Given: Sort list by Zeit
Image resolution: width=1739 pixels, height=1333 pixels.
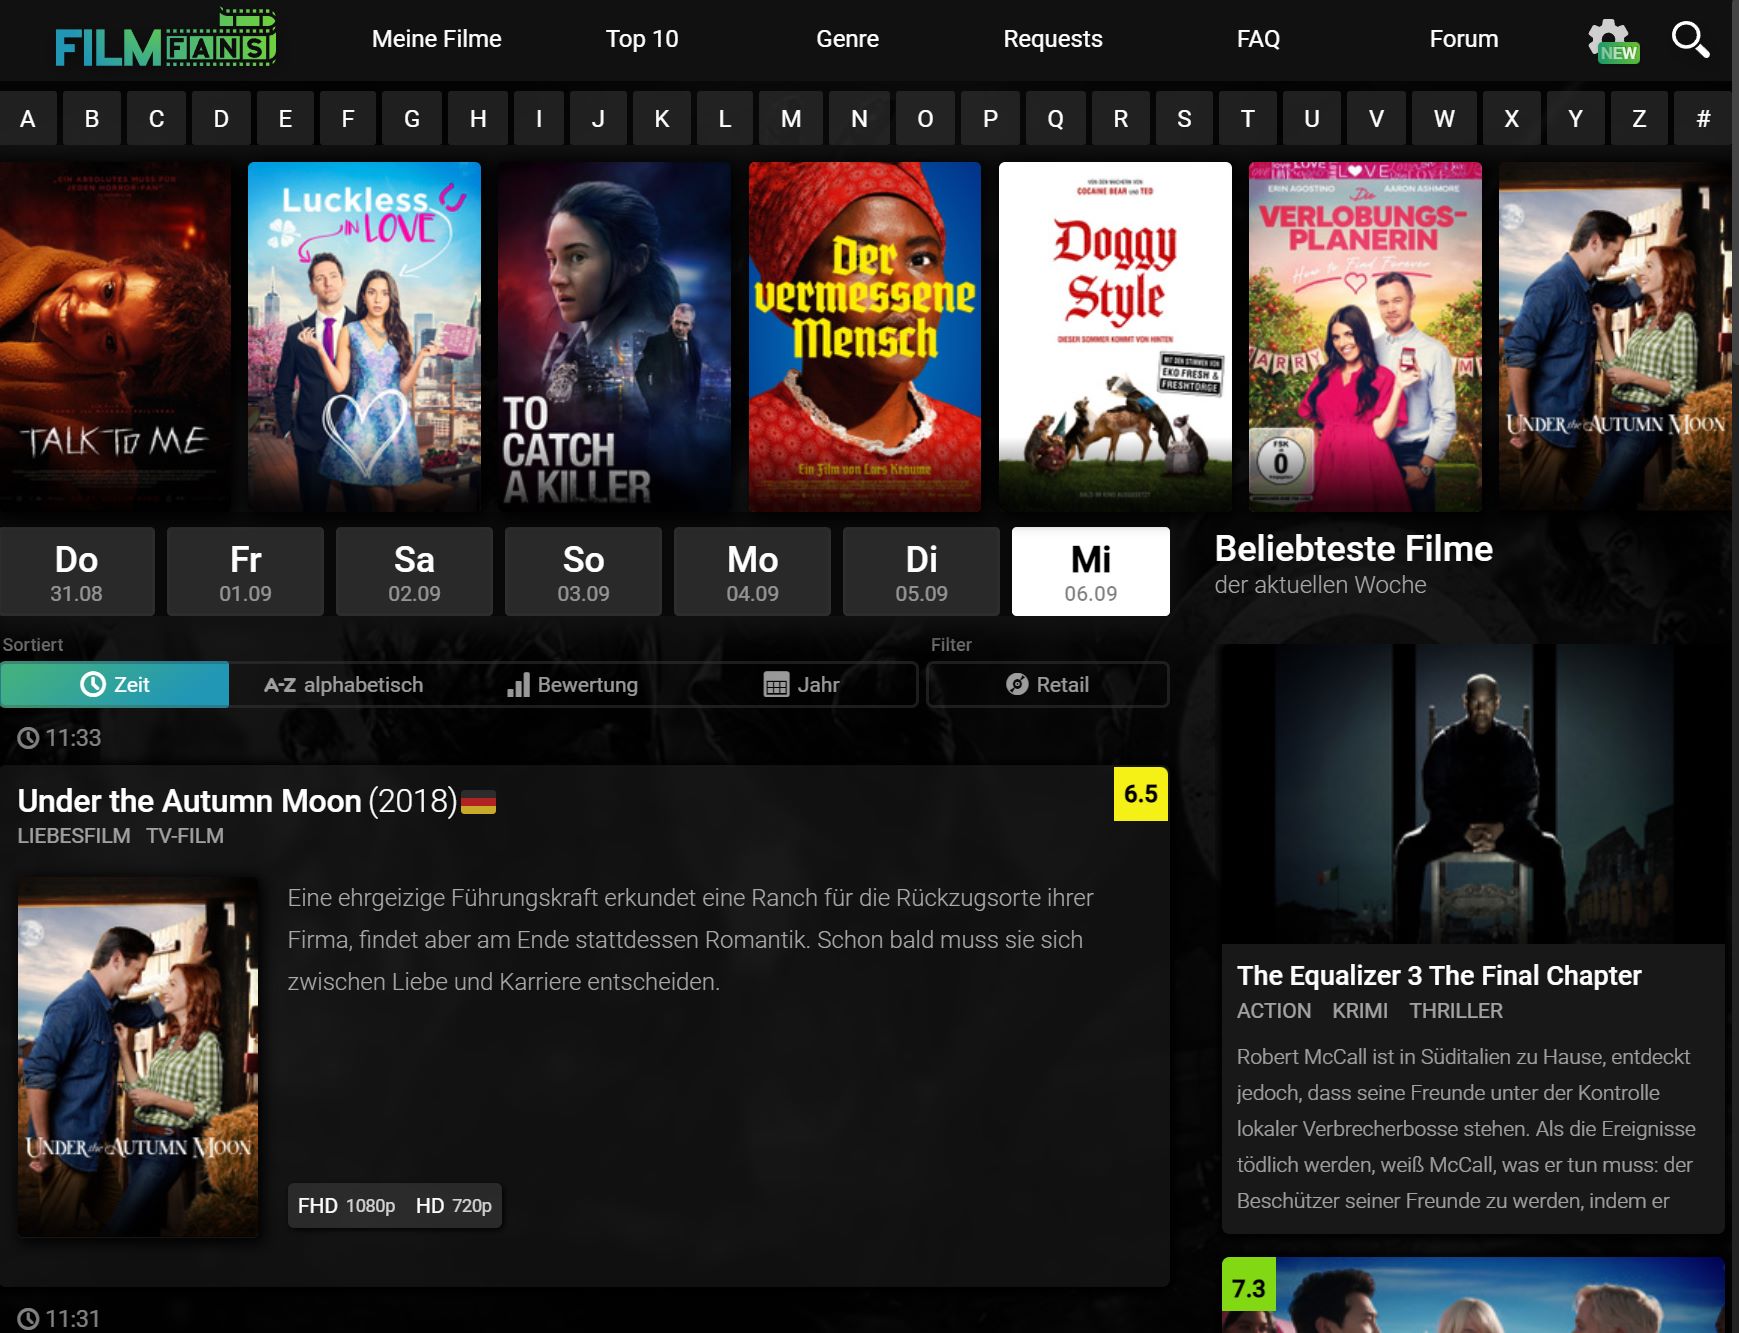Looking at the screenshot, I should tap(115, 685).
